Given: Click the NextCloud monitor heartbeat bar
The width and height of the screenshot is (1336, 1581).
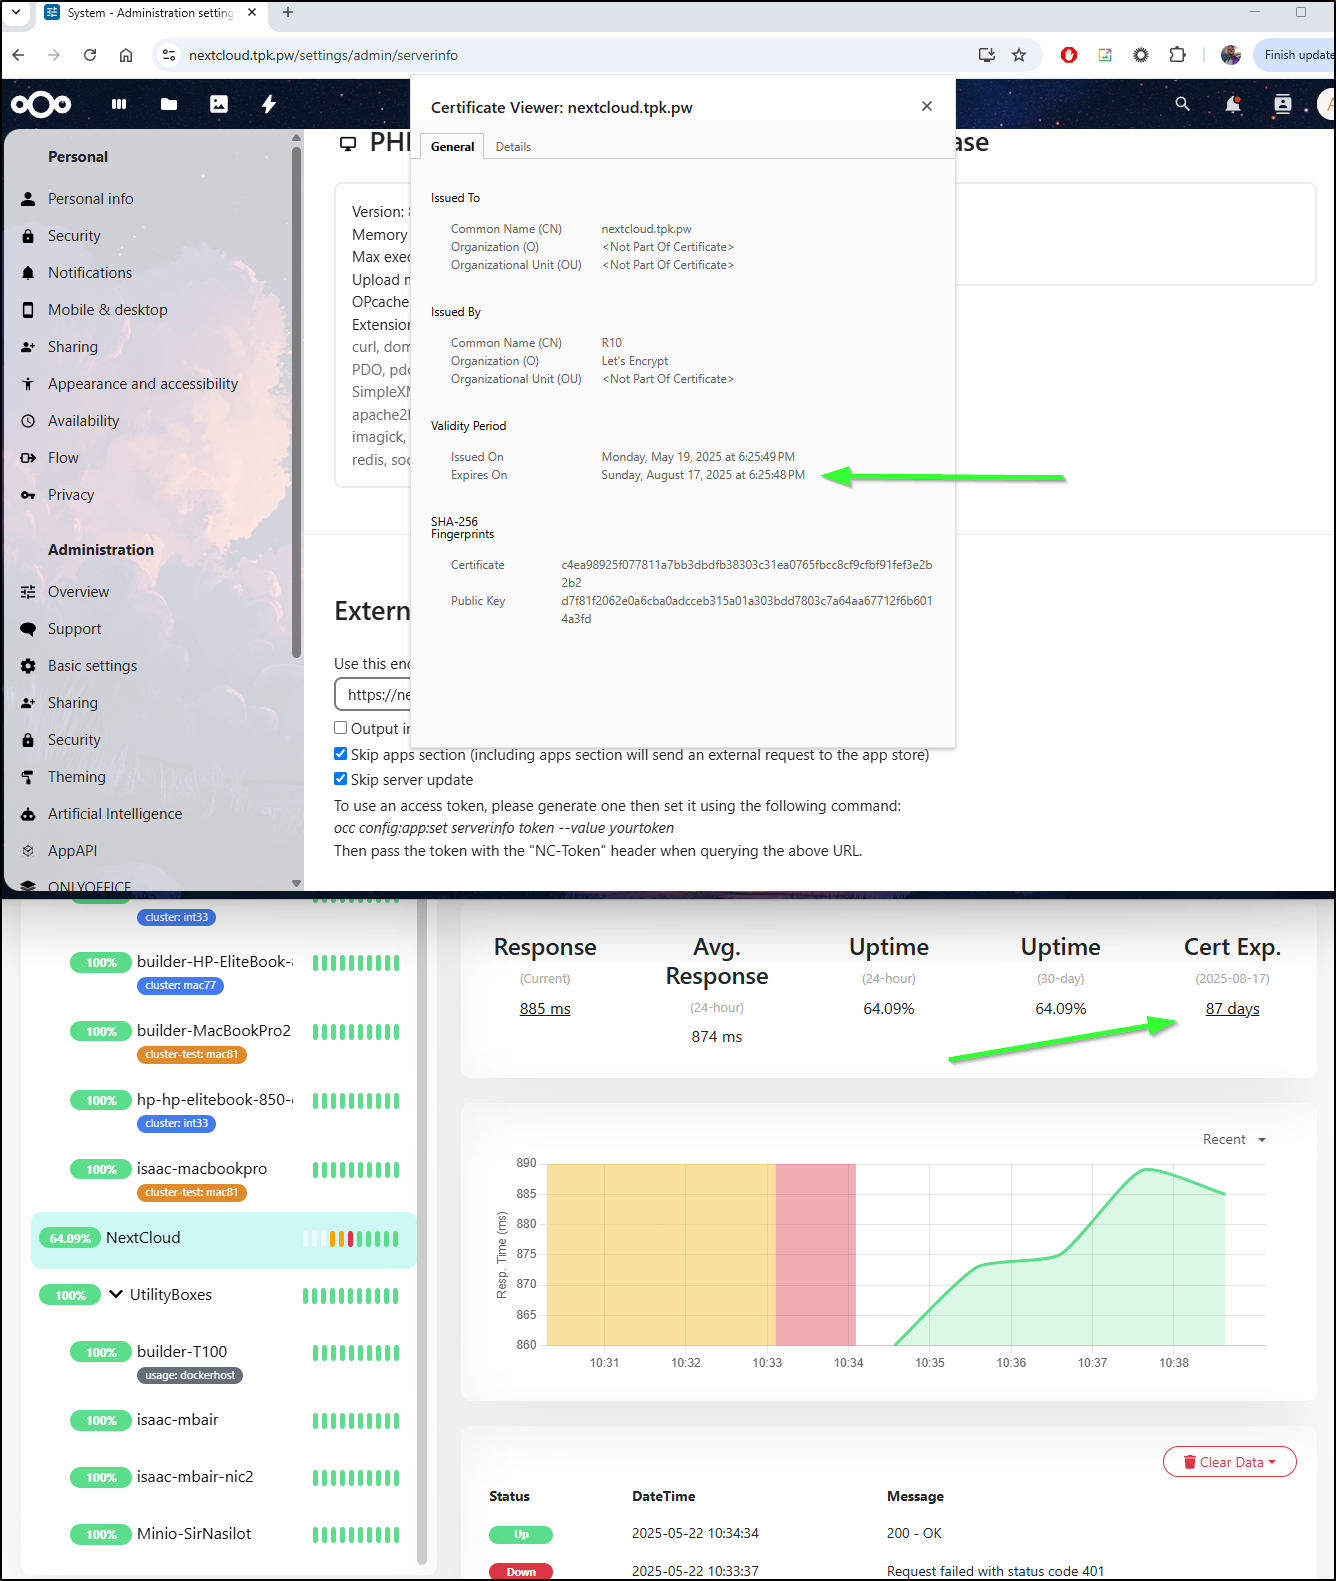Looking at the screenshot, I should 351,1239.
